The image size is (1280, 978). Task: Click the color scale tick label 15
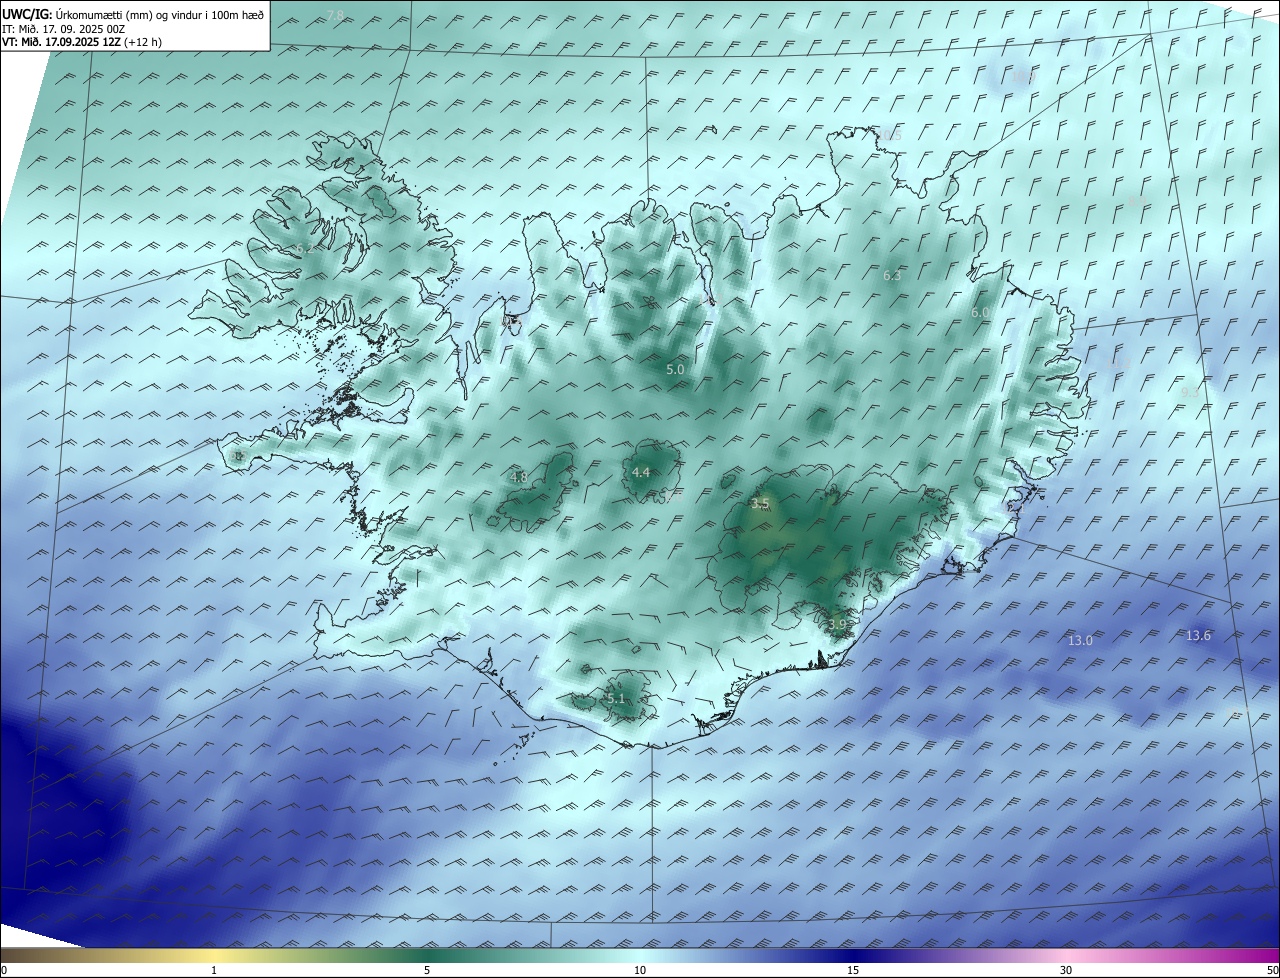[853, 970]
